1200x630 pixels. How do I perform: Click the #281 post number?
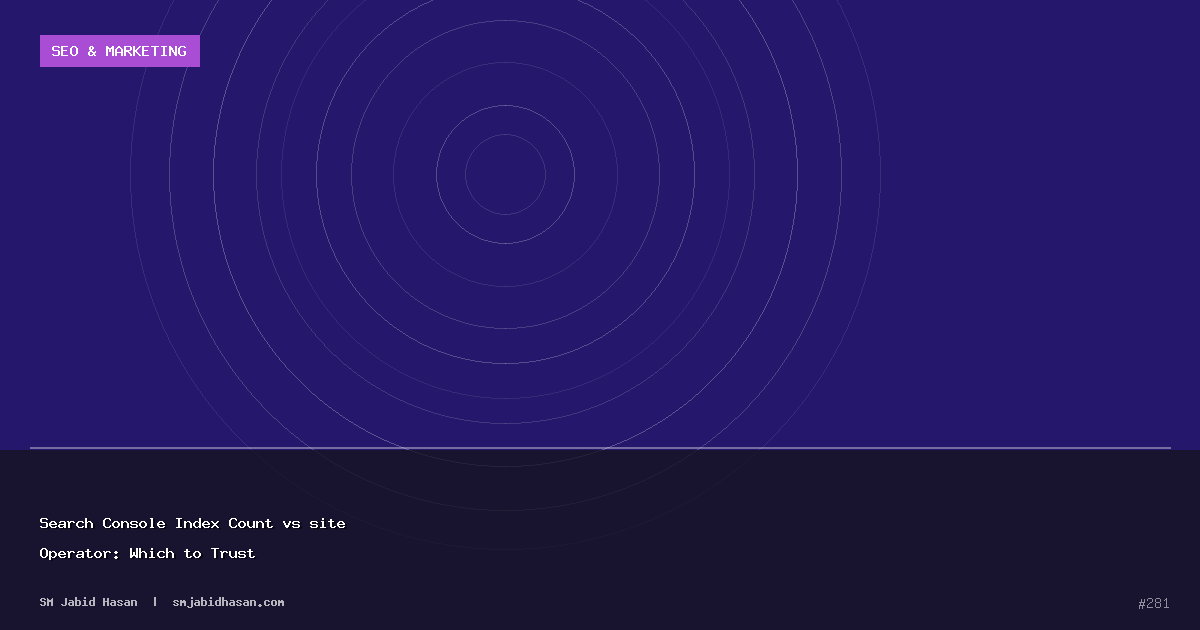coord(1153,603)
